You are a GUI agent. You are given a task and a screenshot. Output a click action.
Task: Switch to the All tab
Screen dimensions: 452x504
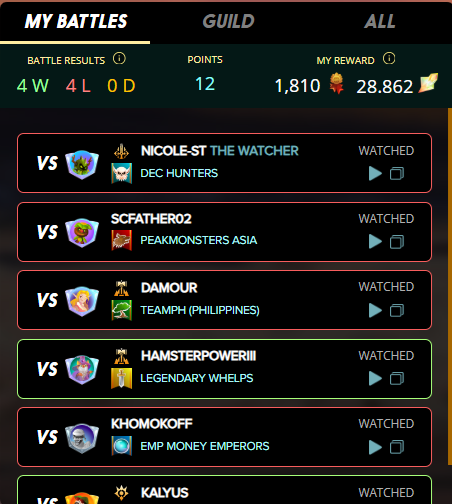[x=380, y=21]
